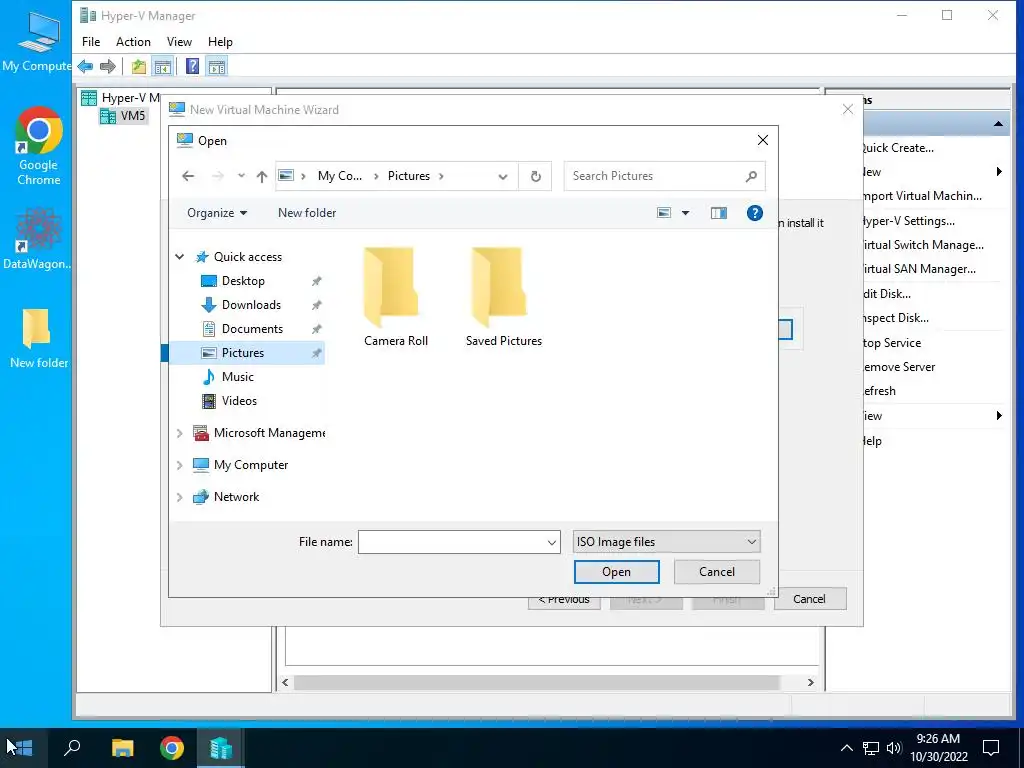The width and height of the screenshot is (1024, 768).
Task: Open the DataWagon desktop shortcut
Action: [x=38, y=238]
